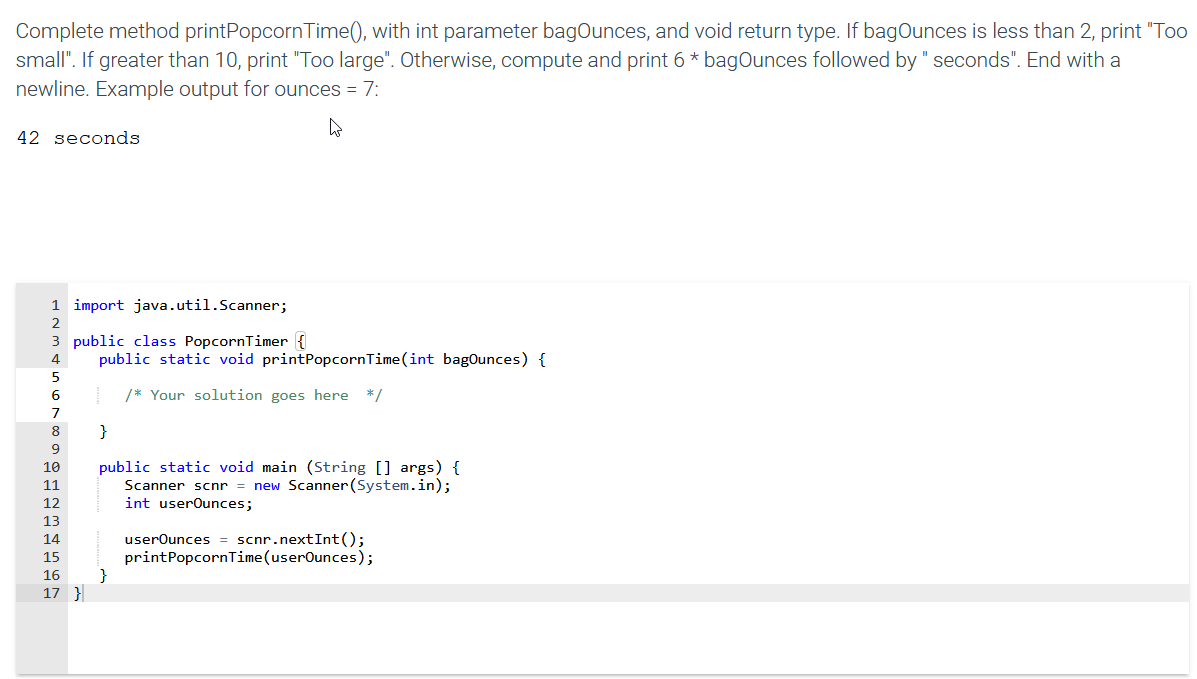Select line number 9 in the gutter
Viewport: 1197px width, 679px height.
point(54,448)
